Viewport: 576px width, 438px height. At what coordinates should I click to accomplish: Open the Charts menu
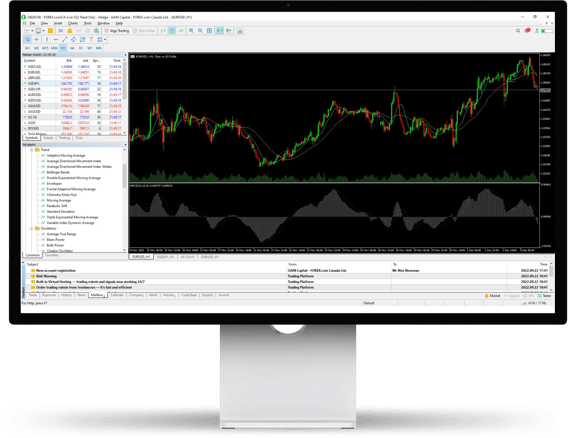point(73,23)
